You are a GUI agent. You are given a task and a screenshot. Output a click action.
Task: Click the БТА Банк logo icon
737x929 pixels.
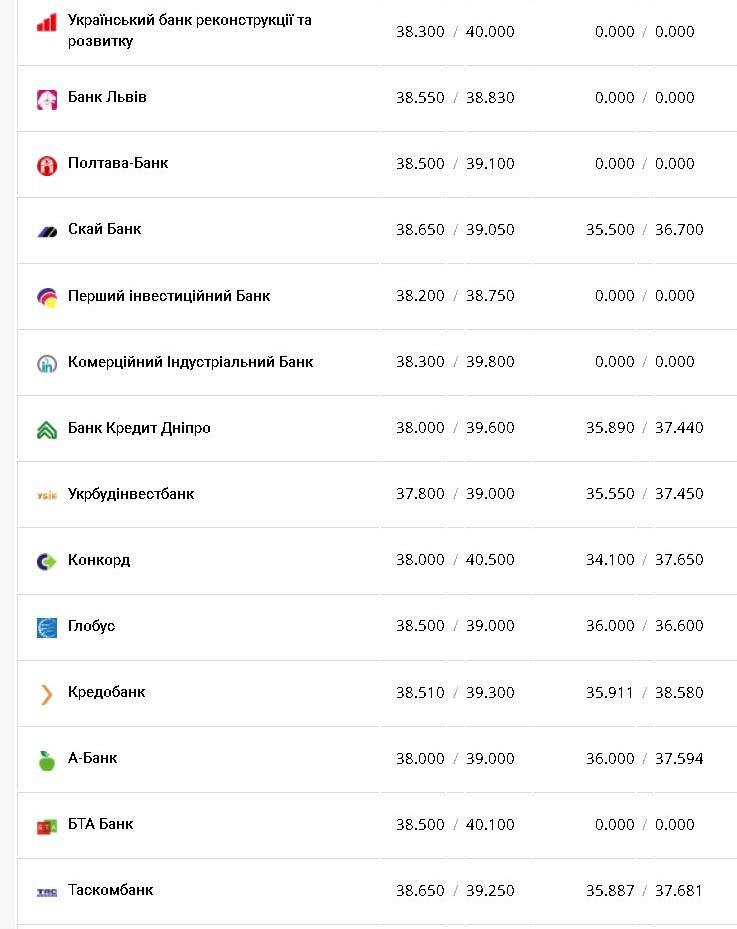(47, 826)
